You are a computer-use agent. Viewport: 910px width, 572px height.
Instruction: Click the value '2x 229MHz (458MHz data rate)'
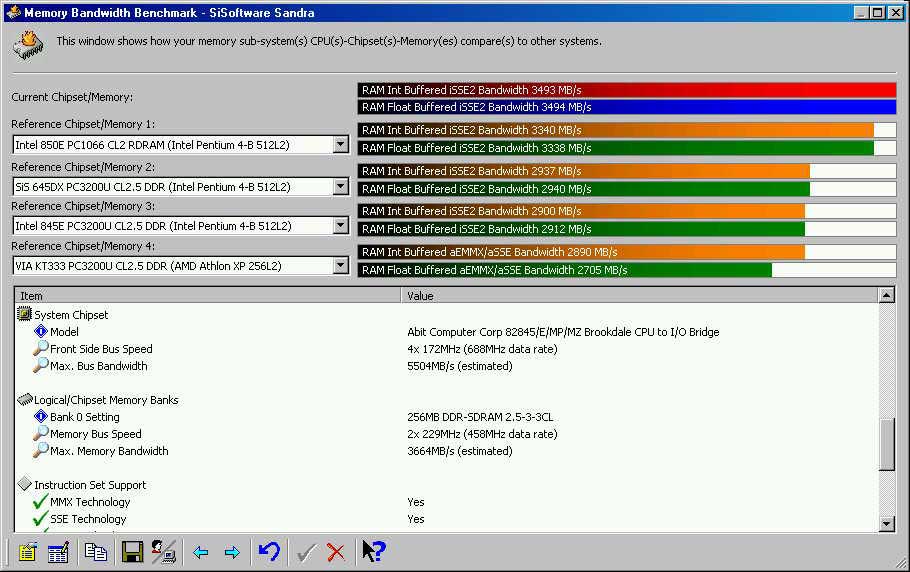pos(482,434)
